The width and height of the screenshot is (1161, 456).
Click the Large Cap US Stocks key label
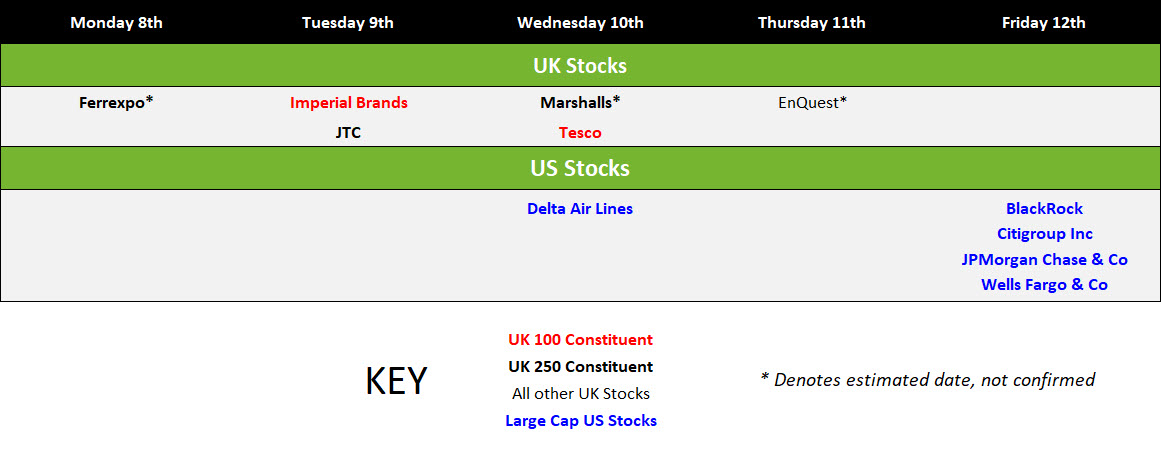(580, 420)
